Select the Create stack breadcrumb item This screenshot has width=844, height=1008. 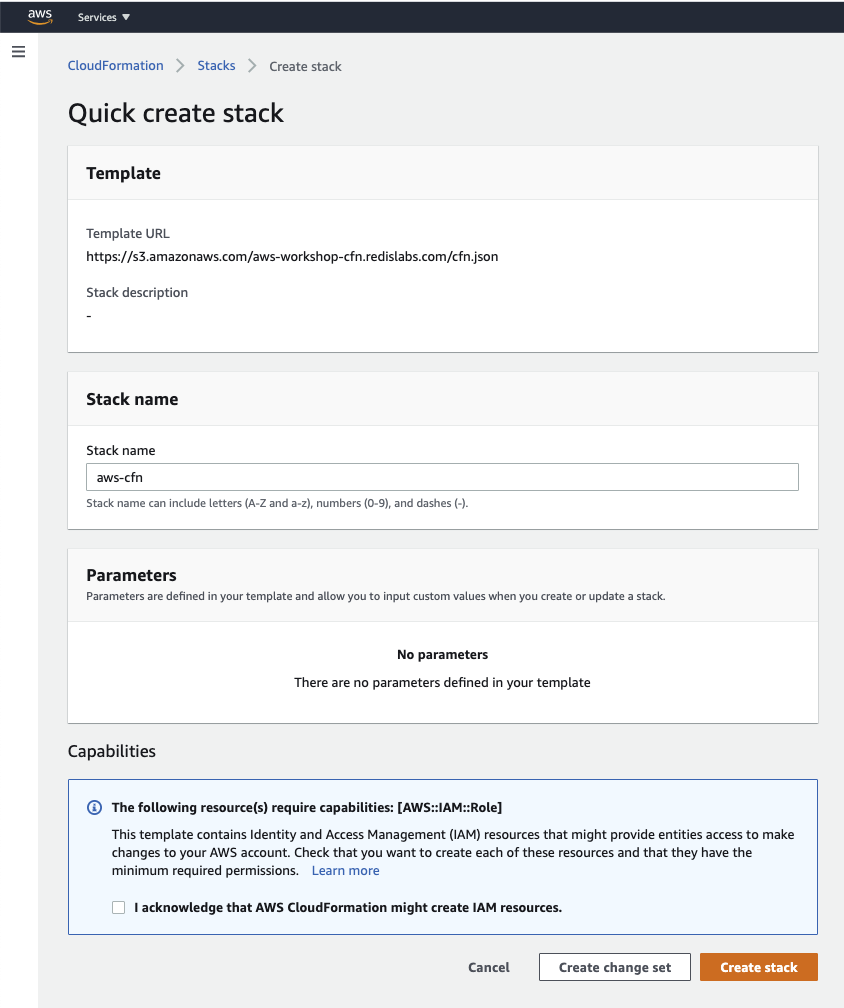305,67
